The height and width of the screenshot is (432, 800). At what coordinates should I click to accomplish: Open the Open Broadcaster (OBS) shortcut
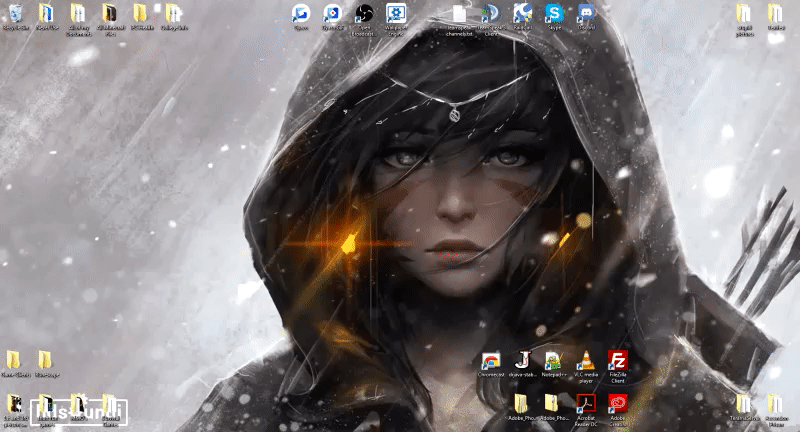tap(364, 19)
